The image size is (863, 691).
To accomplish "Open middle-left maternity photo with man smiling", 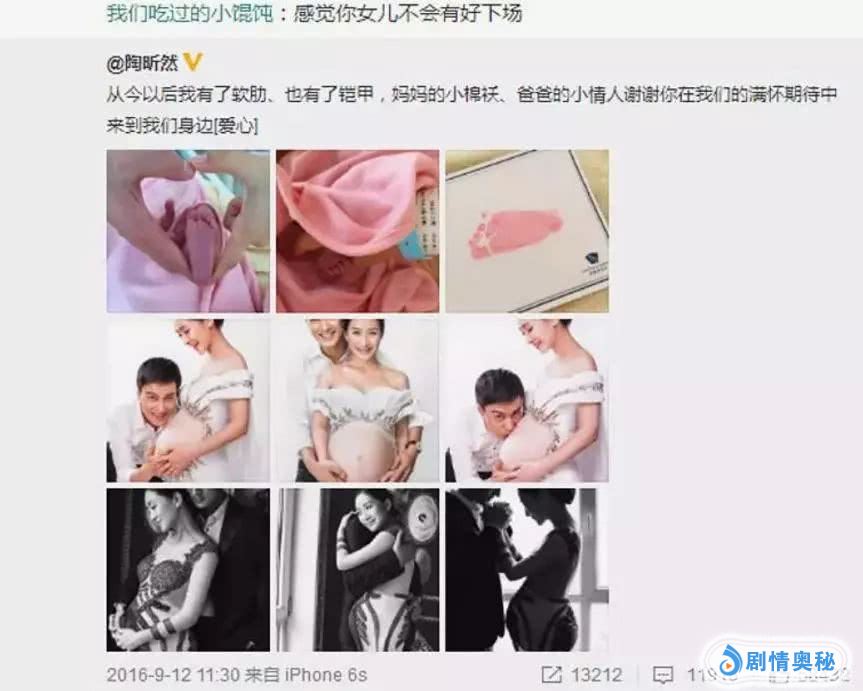I will tap(188, 400).
